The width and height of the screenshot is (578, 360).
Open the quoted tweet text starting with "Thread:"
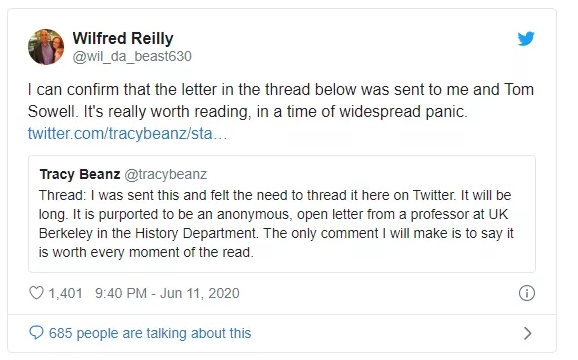pos(276,224)
